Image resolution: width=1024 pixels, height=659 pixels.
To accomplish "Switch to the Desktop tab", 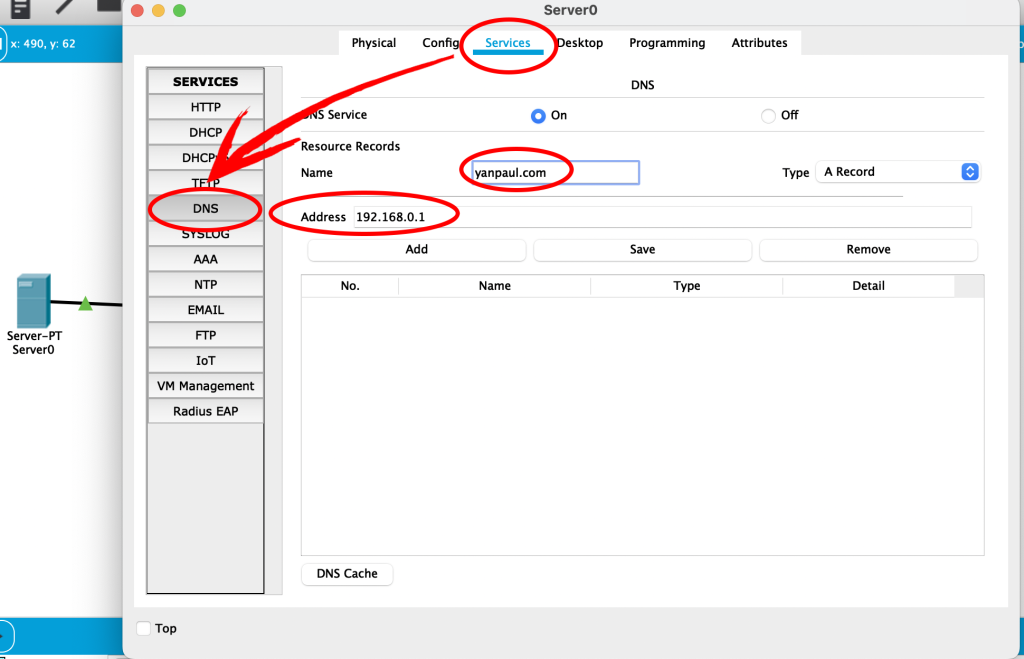I will pyautogui.click(x=580, y=43).
